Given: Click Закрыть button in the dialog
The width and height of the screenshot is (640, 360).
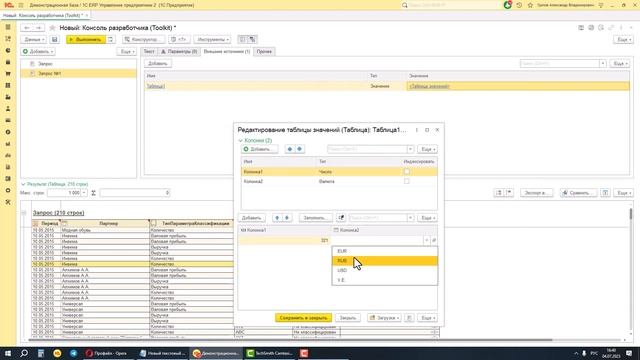Looking at the screenshot, I should 348,318.
